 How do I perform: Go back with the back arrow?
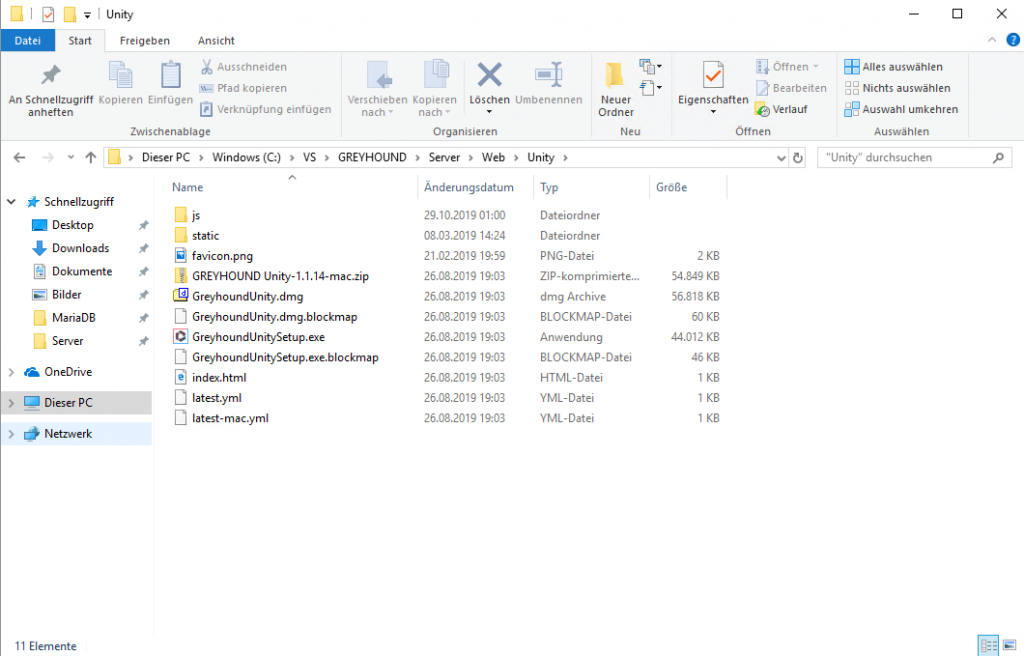20,157
